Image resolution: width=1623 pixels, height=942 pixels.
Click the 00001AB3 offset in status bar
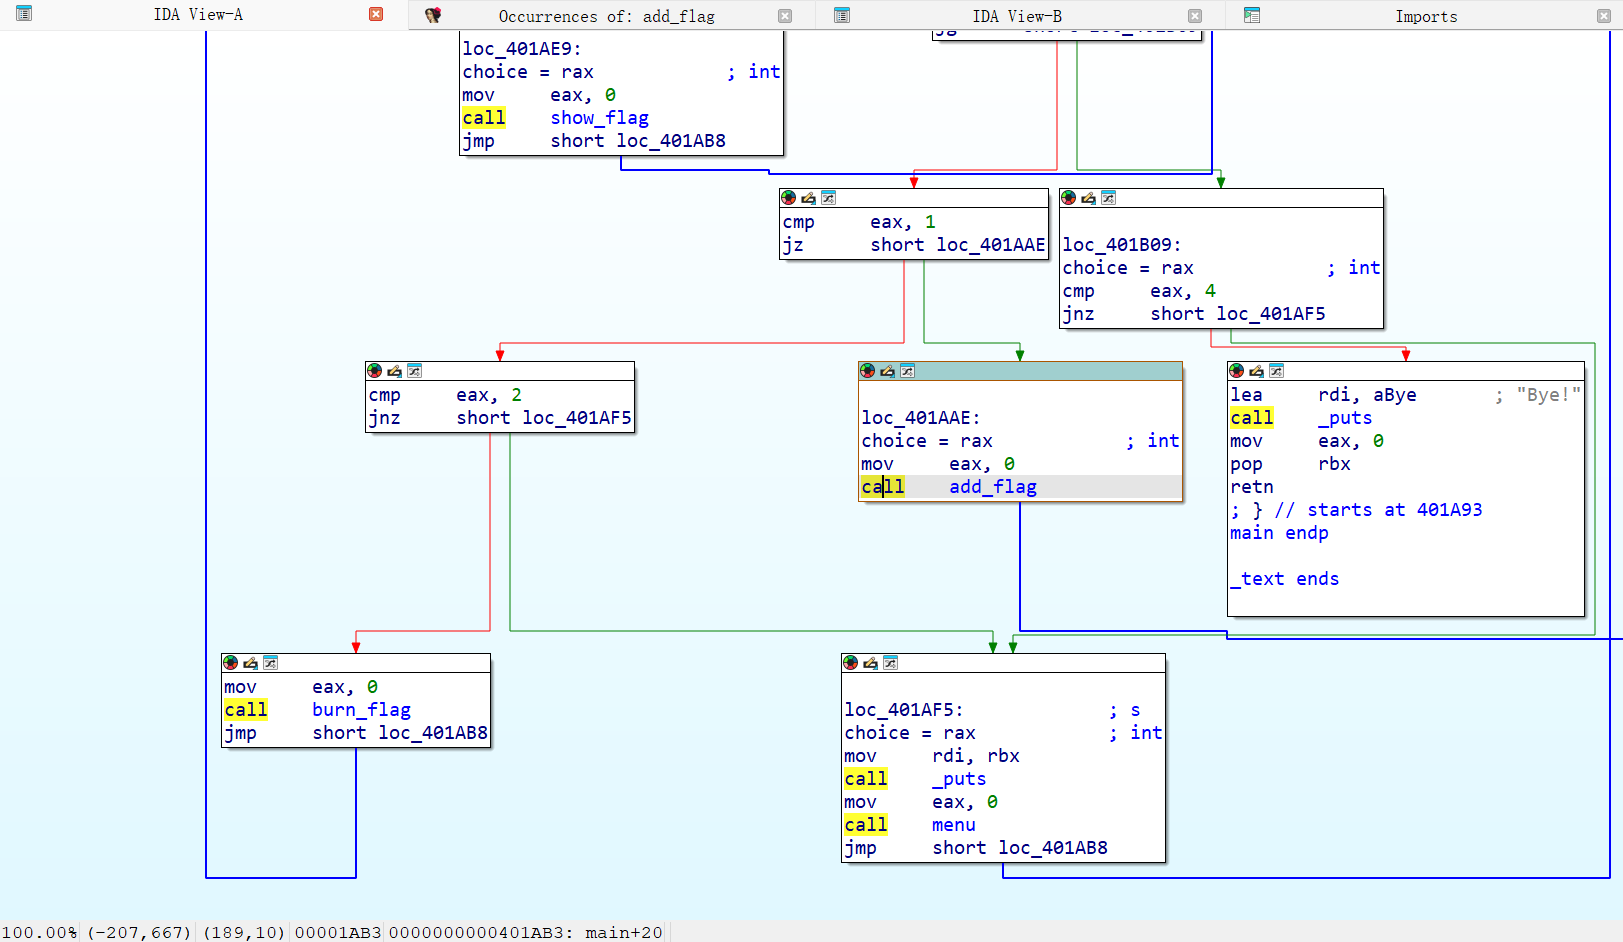click(x=338, y=932)
